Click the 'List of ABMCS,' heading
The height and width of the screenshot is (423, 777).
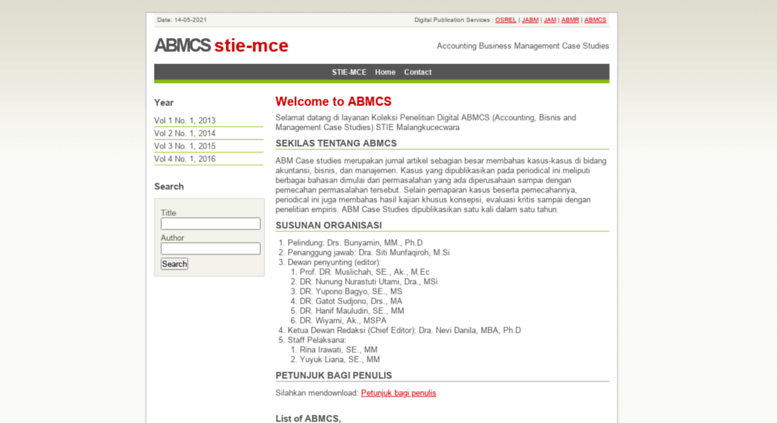point(308,419)
